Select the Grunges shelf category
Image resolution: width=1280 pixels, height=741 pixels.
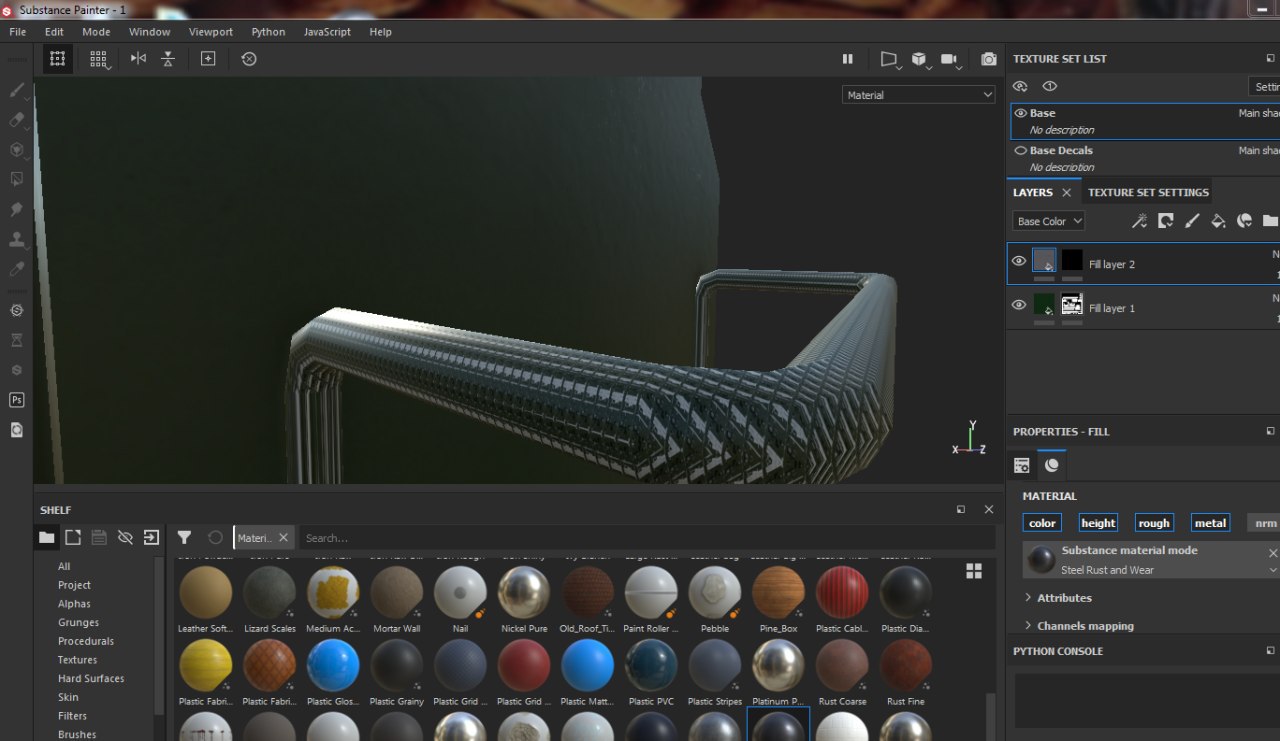(79, 622)
